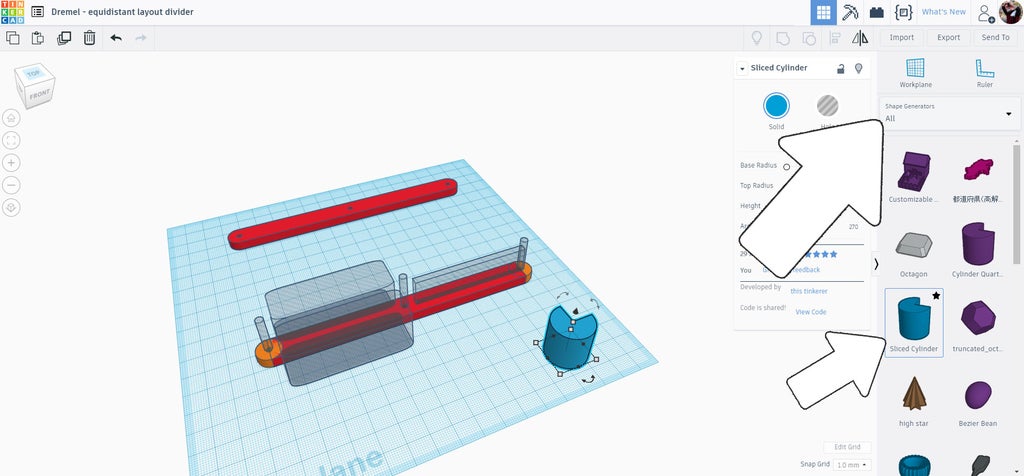Toggle the orthographic perspective view button
This screenshot has height=476, width=1024.
tap(11, 208)
